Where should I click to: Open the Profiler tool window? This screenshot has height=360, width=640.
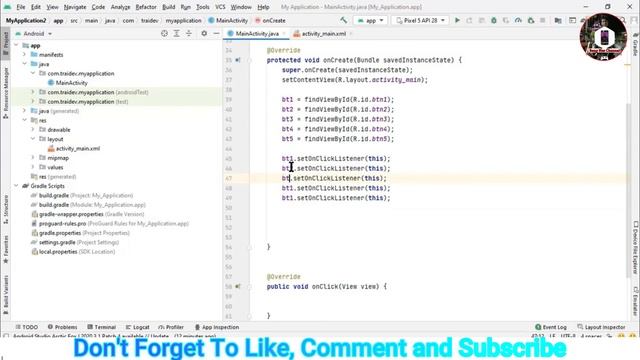click(x=171, y=327)
